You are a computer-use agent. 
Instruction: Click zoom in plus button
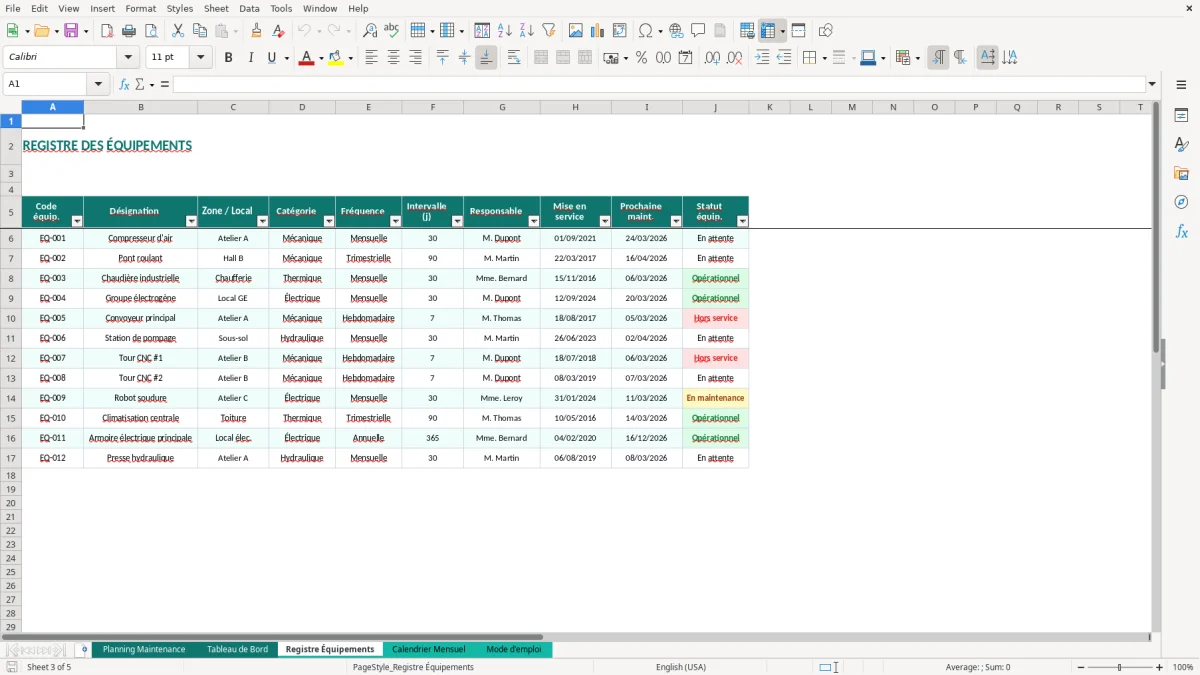[x=1160, y=667]
